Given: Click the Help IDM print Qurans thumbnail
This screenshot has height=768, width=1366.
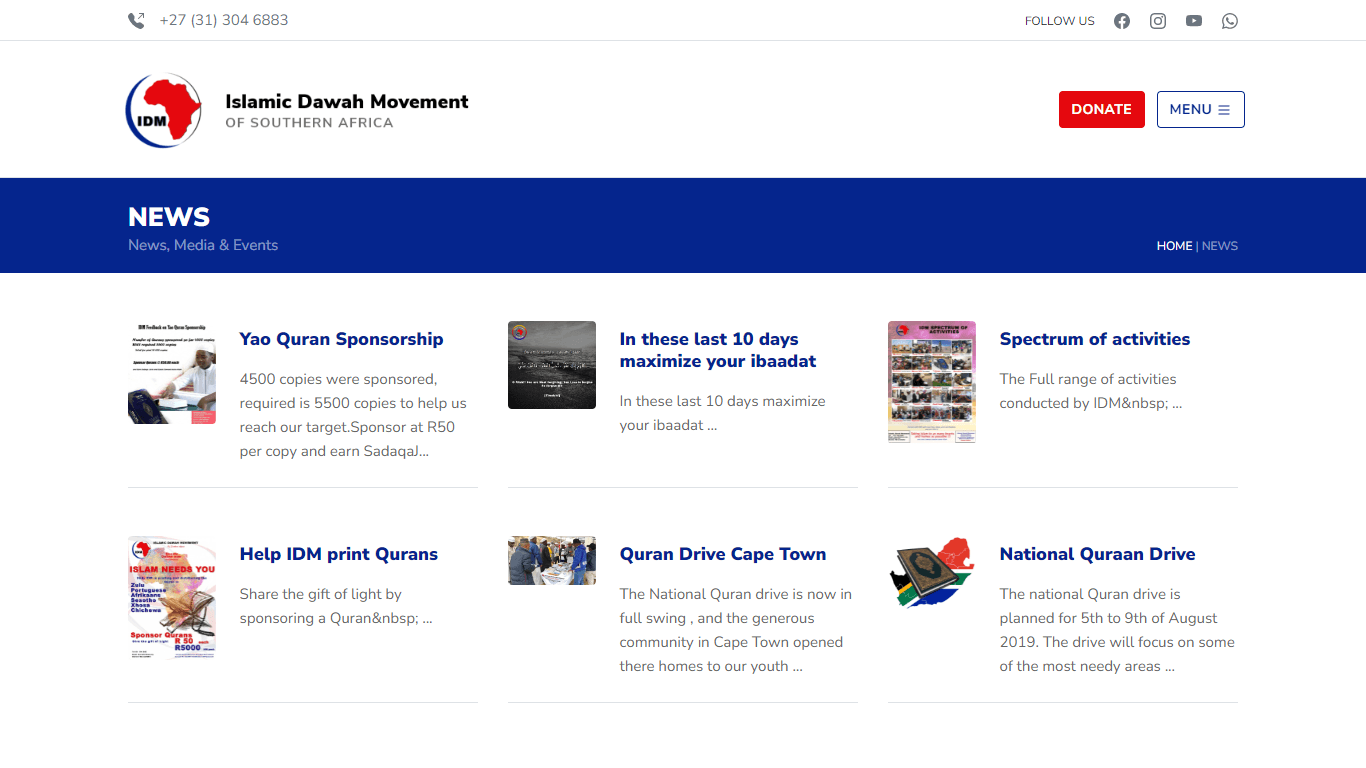Looking at the screenshot, I should pyautogui.click(x=172, y=598).
